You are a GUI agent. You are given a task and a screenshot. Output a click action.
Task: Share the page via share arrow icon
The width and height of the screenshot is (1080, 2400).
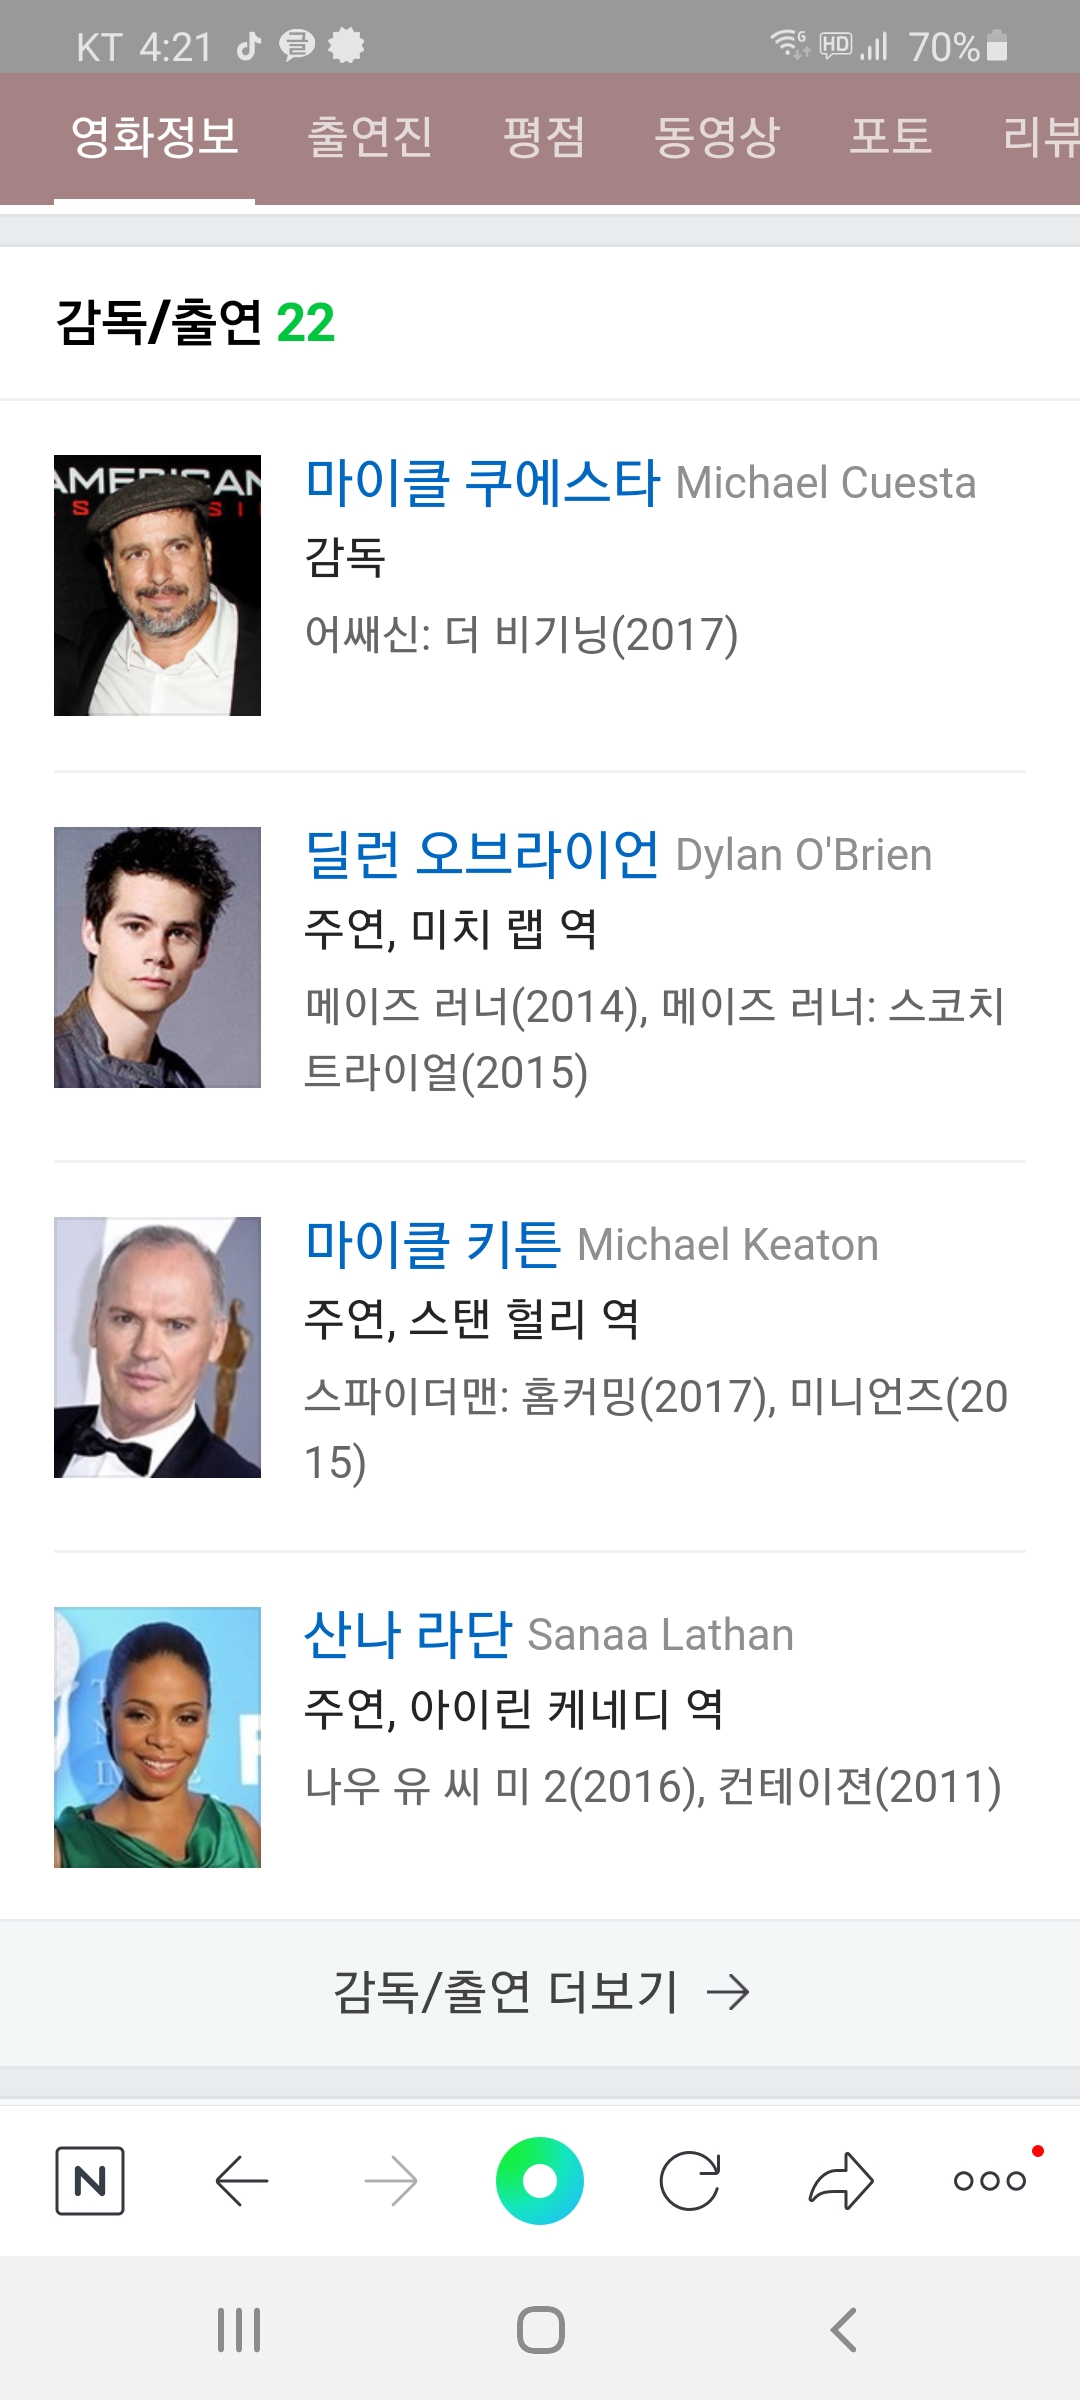click(x=841, y=2180)
